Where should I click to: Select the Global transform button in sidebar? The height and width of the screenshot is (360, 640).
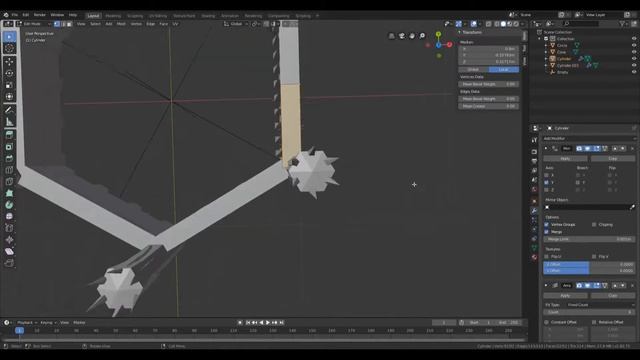(473, 69)
